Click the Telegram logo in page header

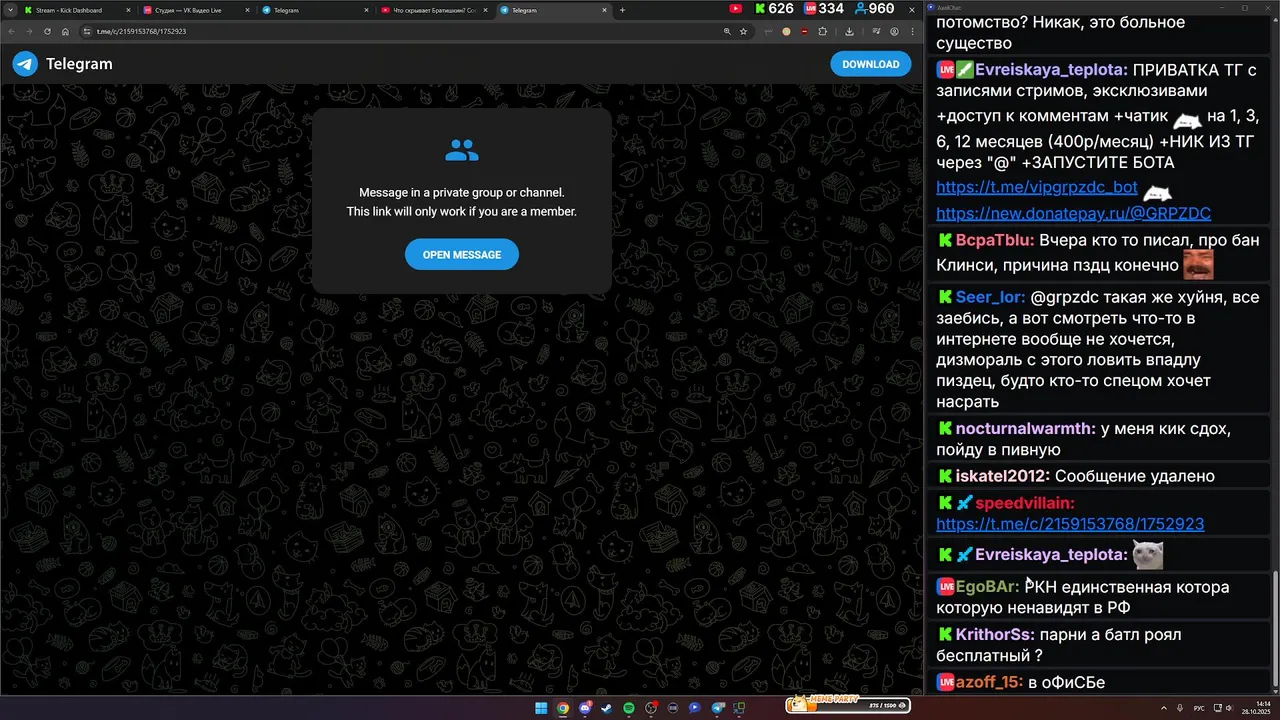point(25,64)
